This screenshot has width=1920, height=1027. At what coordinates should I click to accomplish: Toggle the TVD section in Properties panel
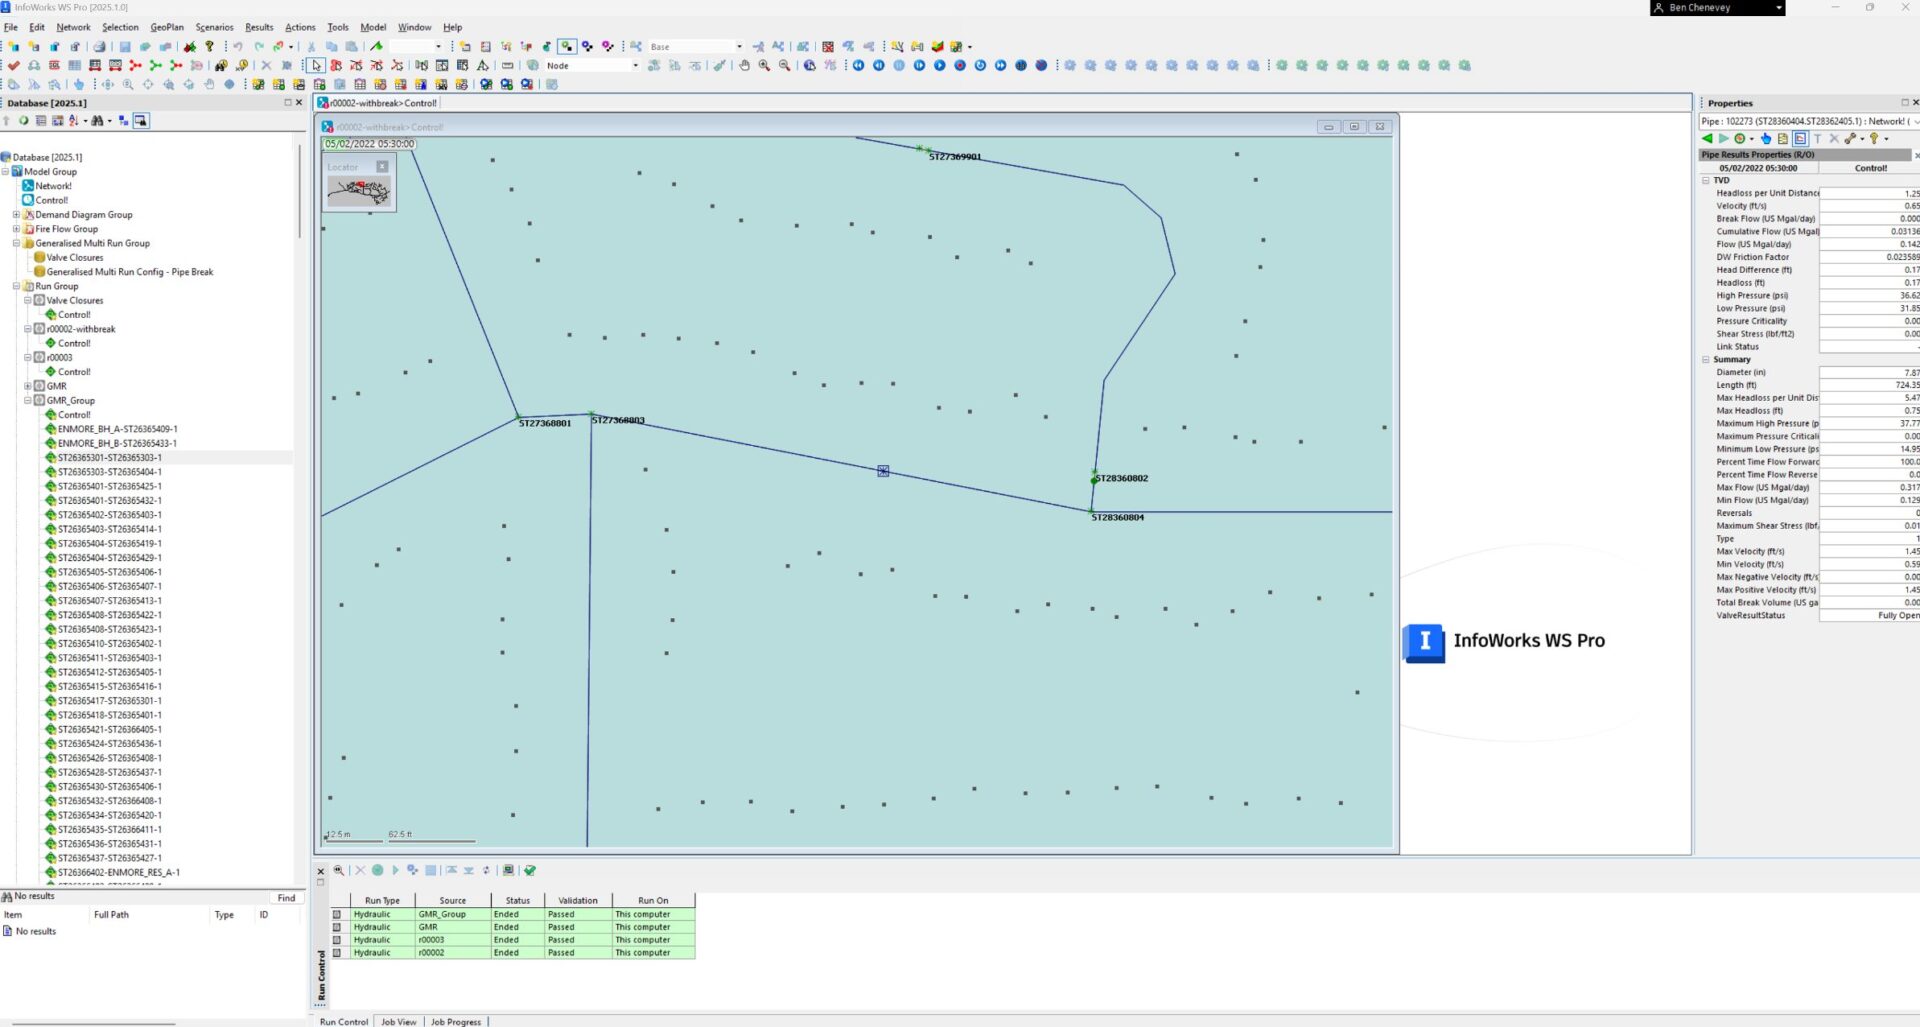(1706, 181)
